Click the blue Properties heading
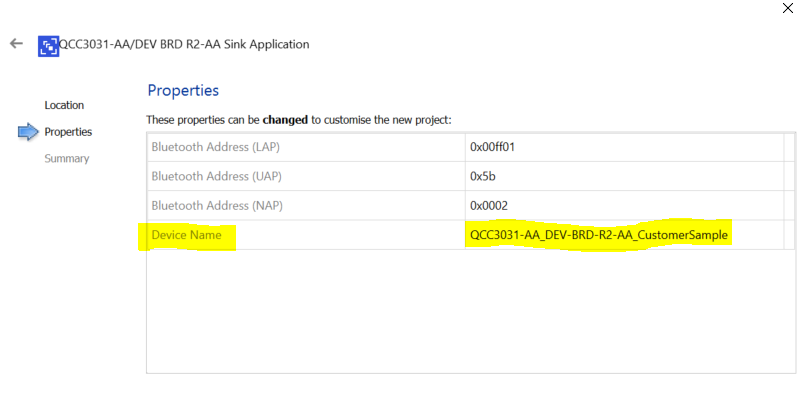Image resolution: width=797 pixels, height=399 pixels. [183, 90]
